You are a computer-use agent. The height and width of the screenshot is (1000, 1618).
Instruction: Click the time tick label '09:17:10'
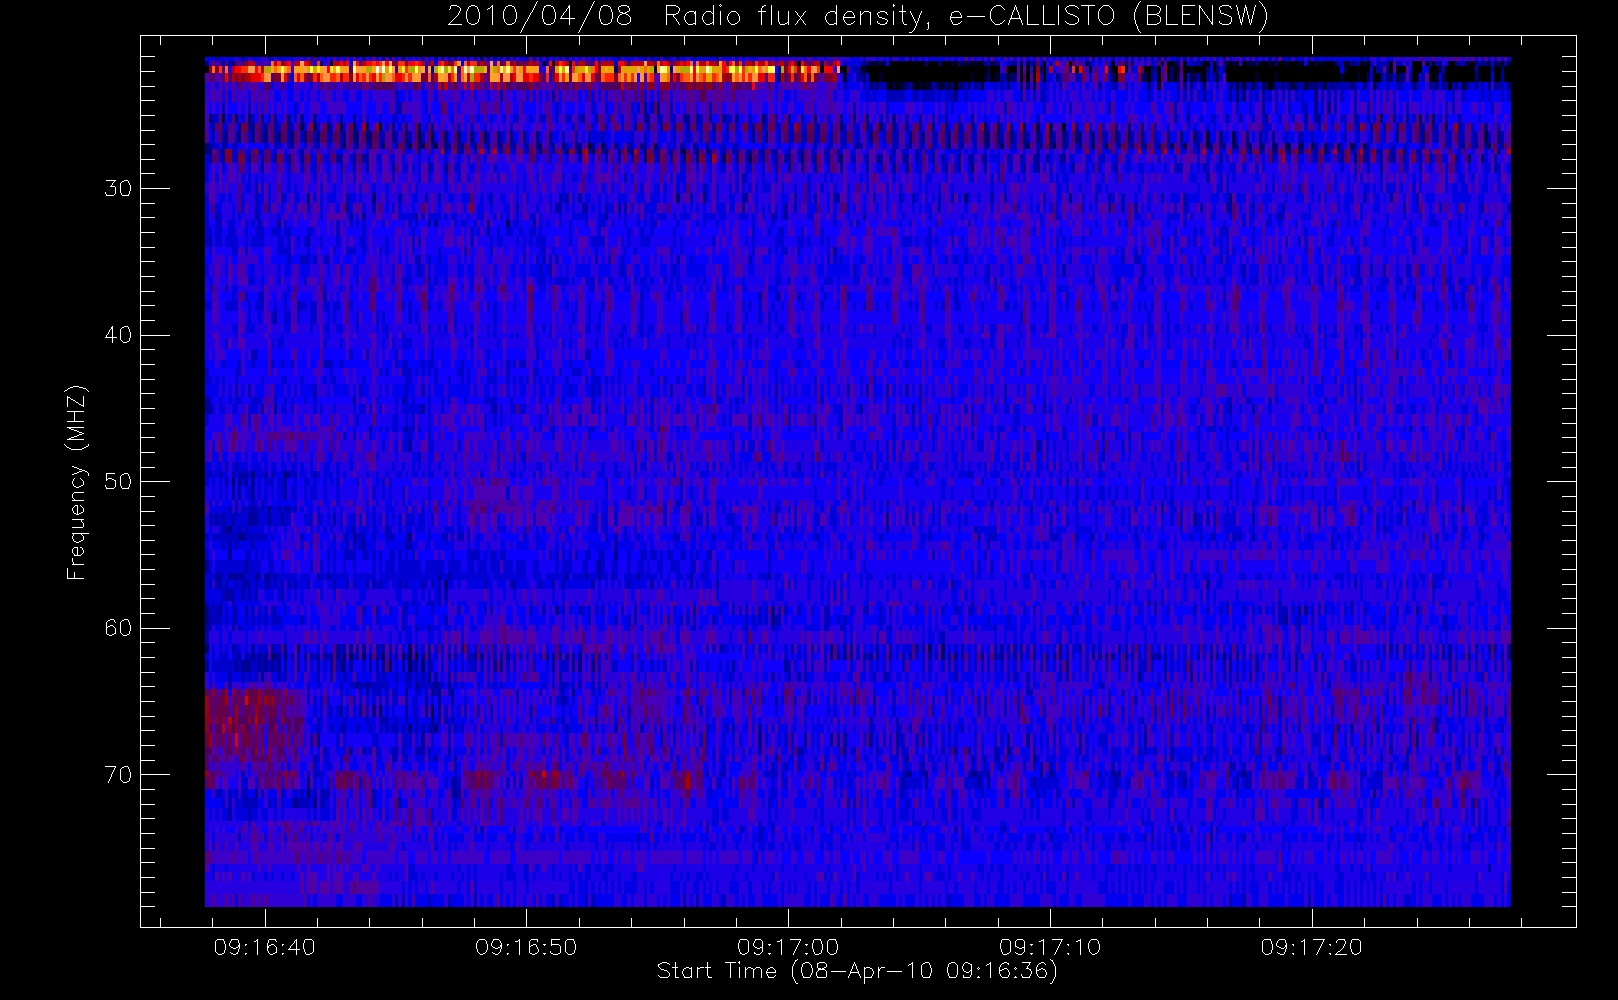pos(1050,947)
